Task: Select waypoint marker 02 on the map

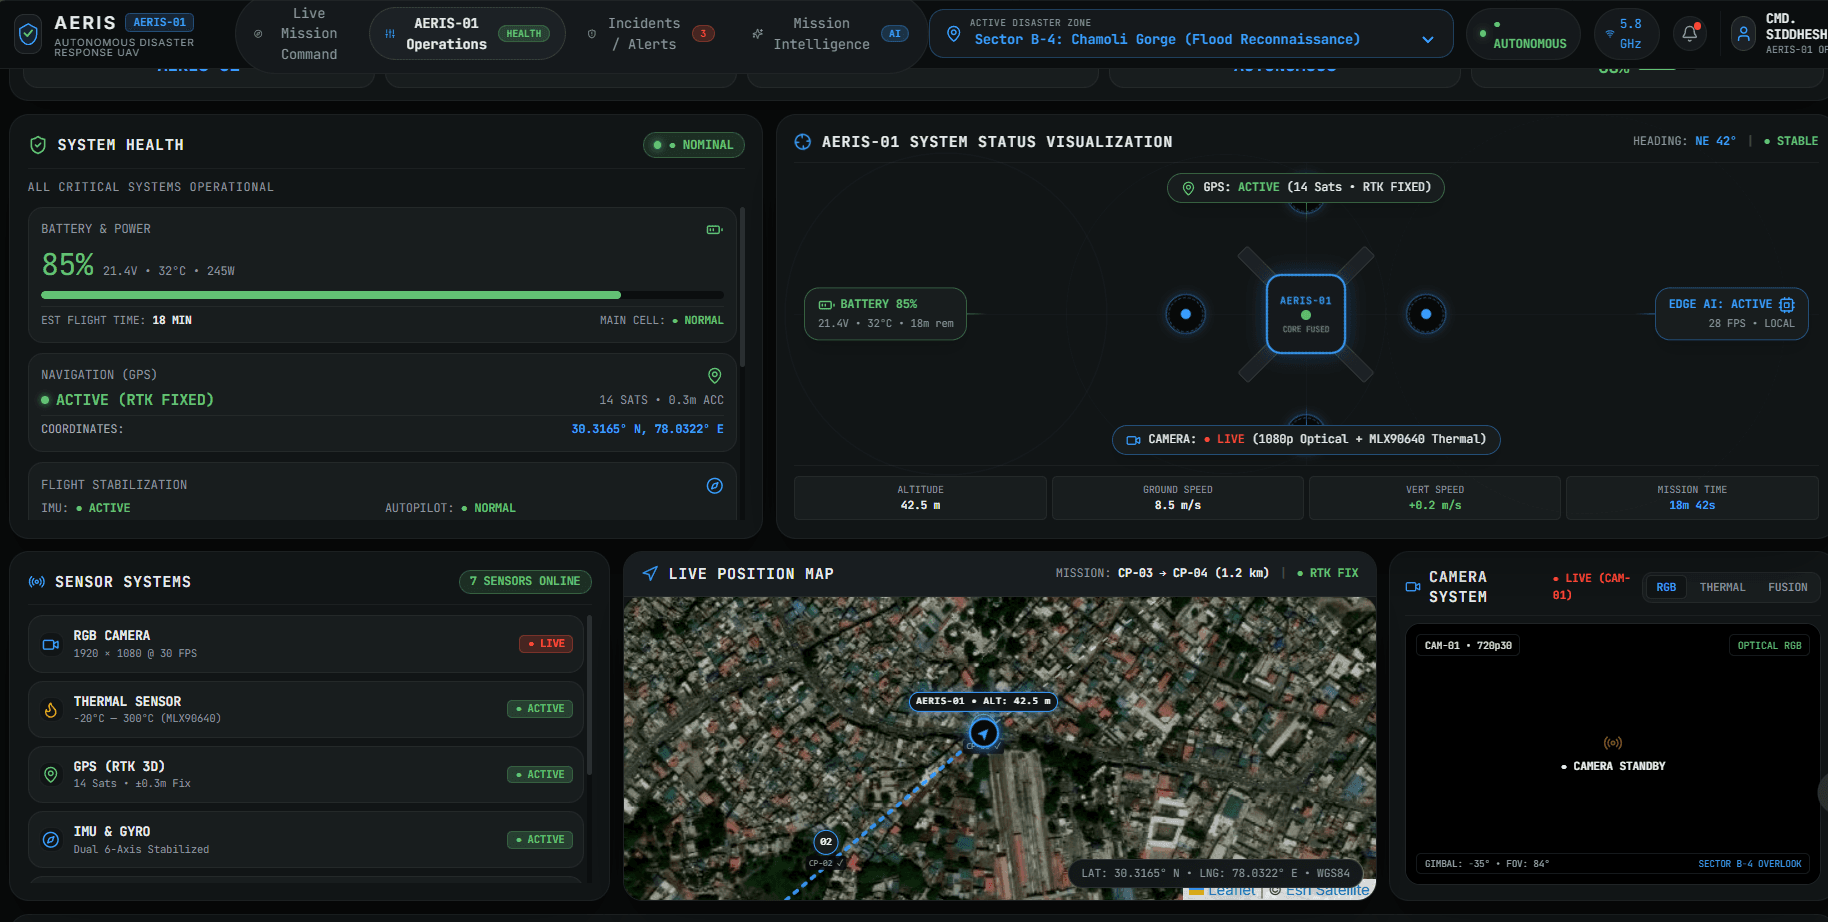Action: [x=826, y=842]
